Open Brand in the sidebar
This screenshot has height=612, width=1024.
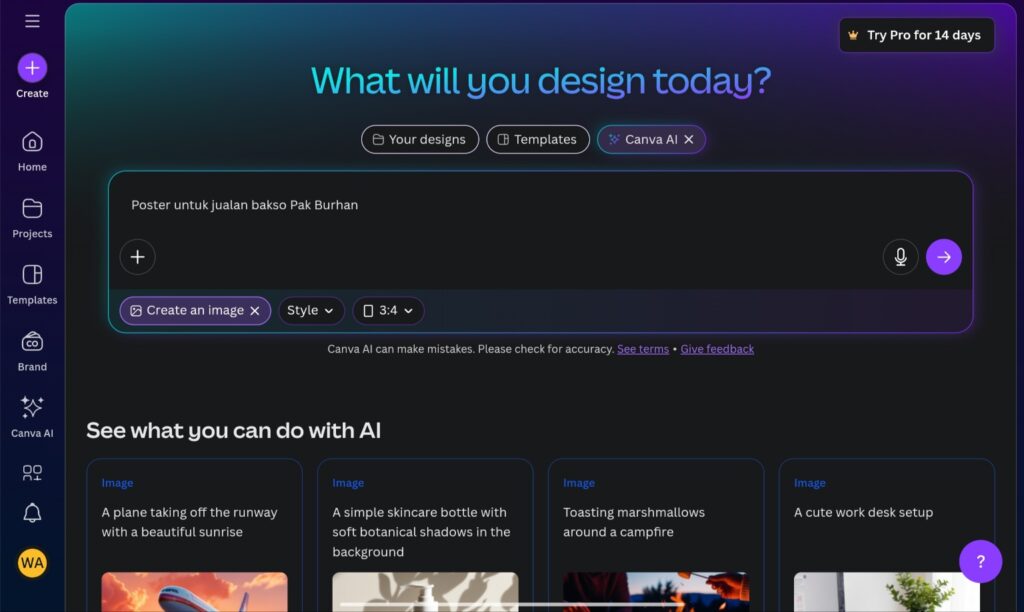click(x=32, y=351)
